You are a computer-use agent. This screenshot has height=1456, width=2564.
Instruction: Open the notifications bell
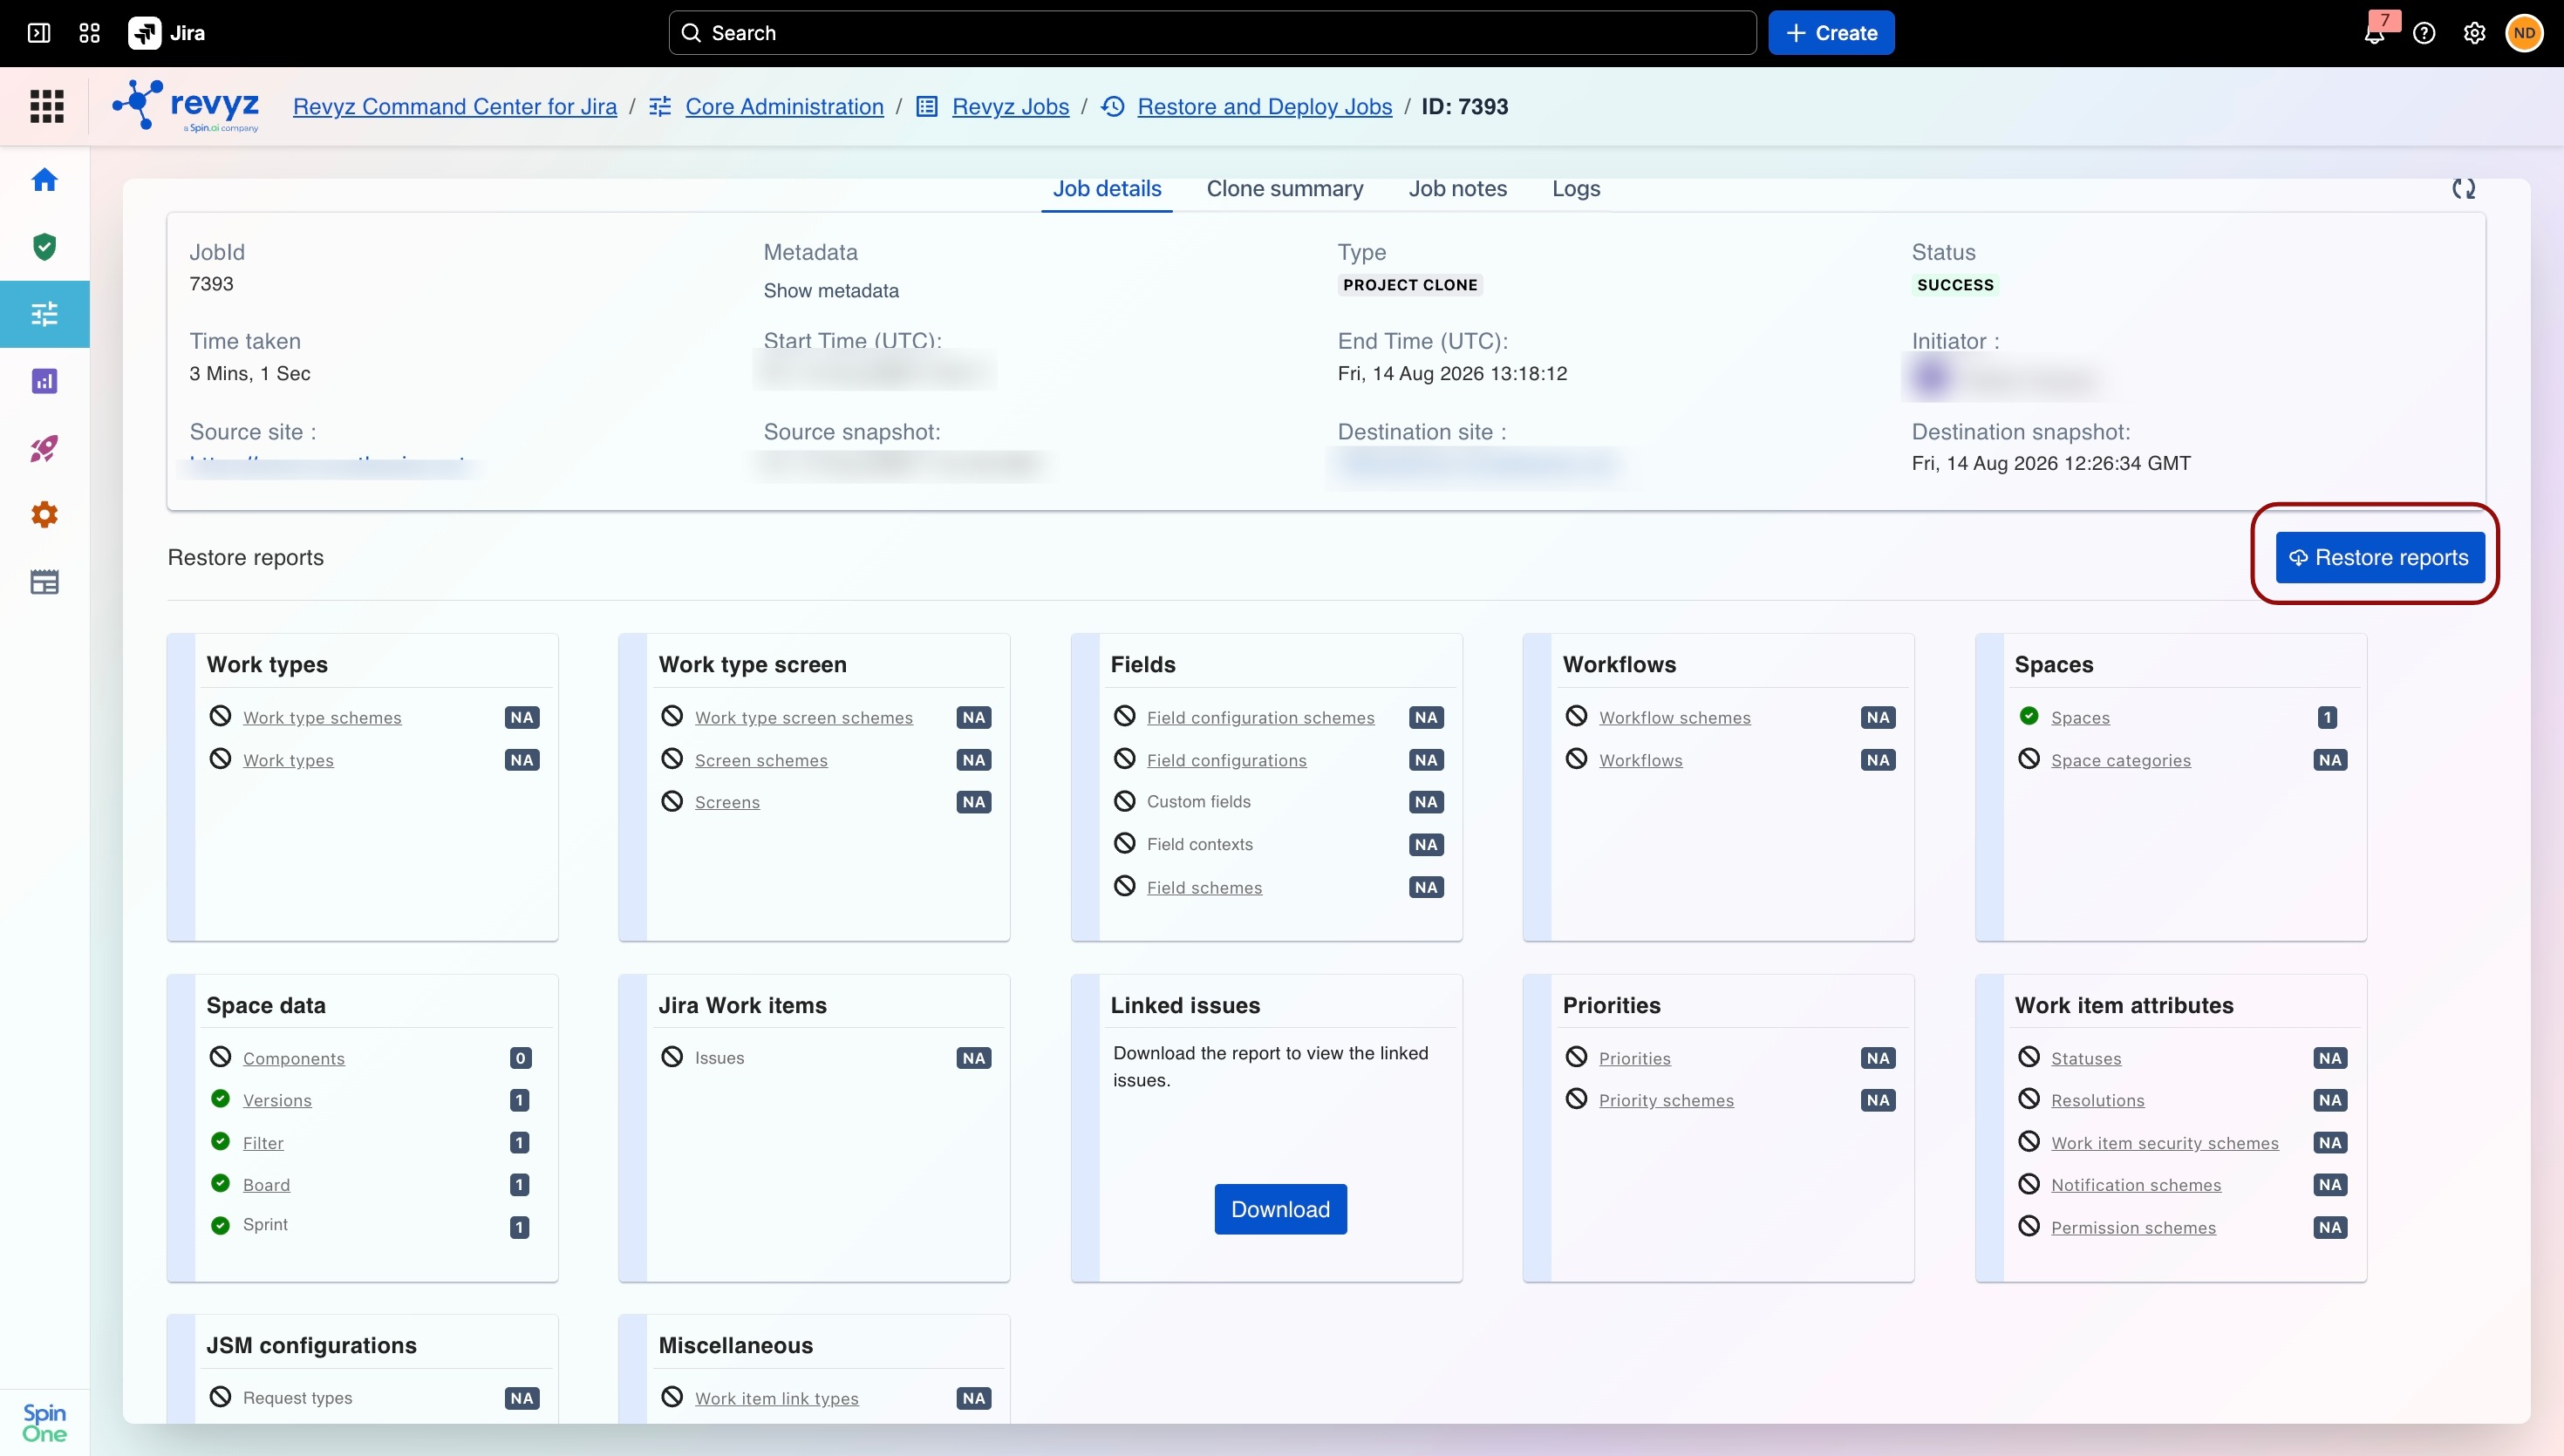[2374, 33]
